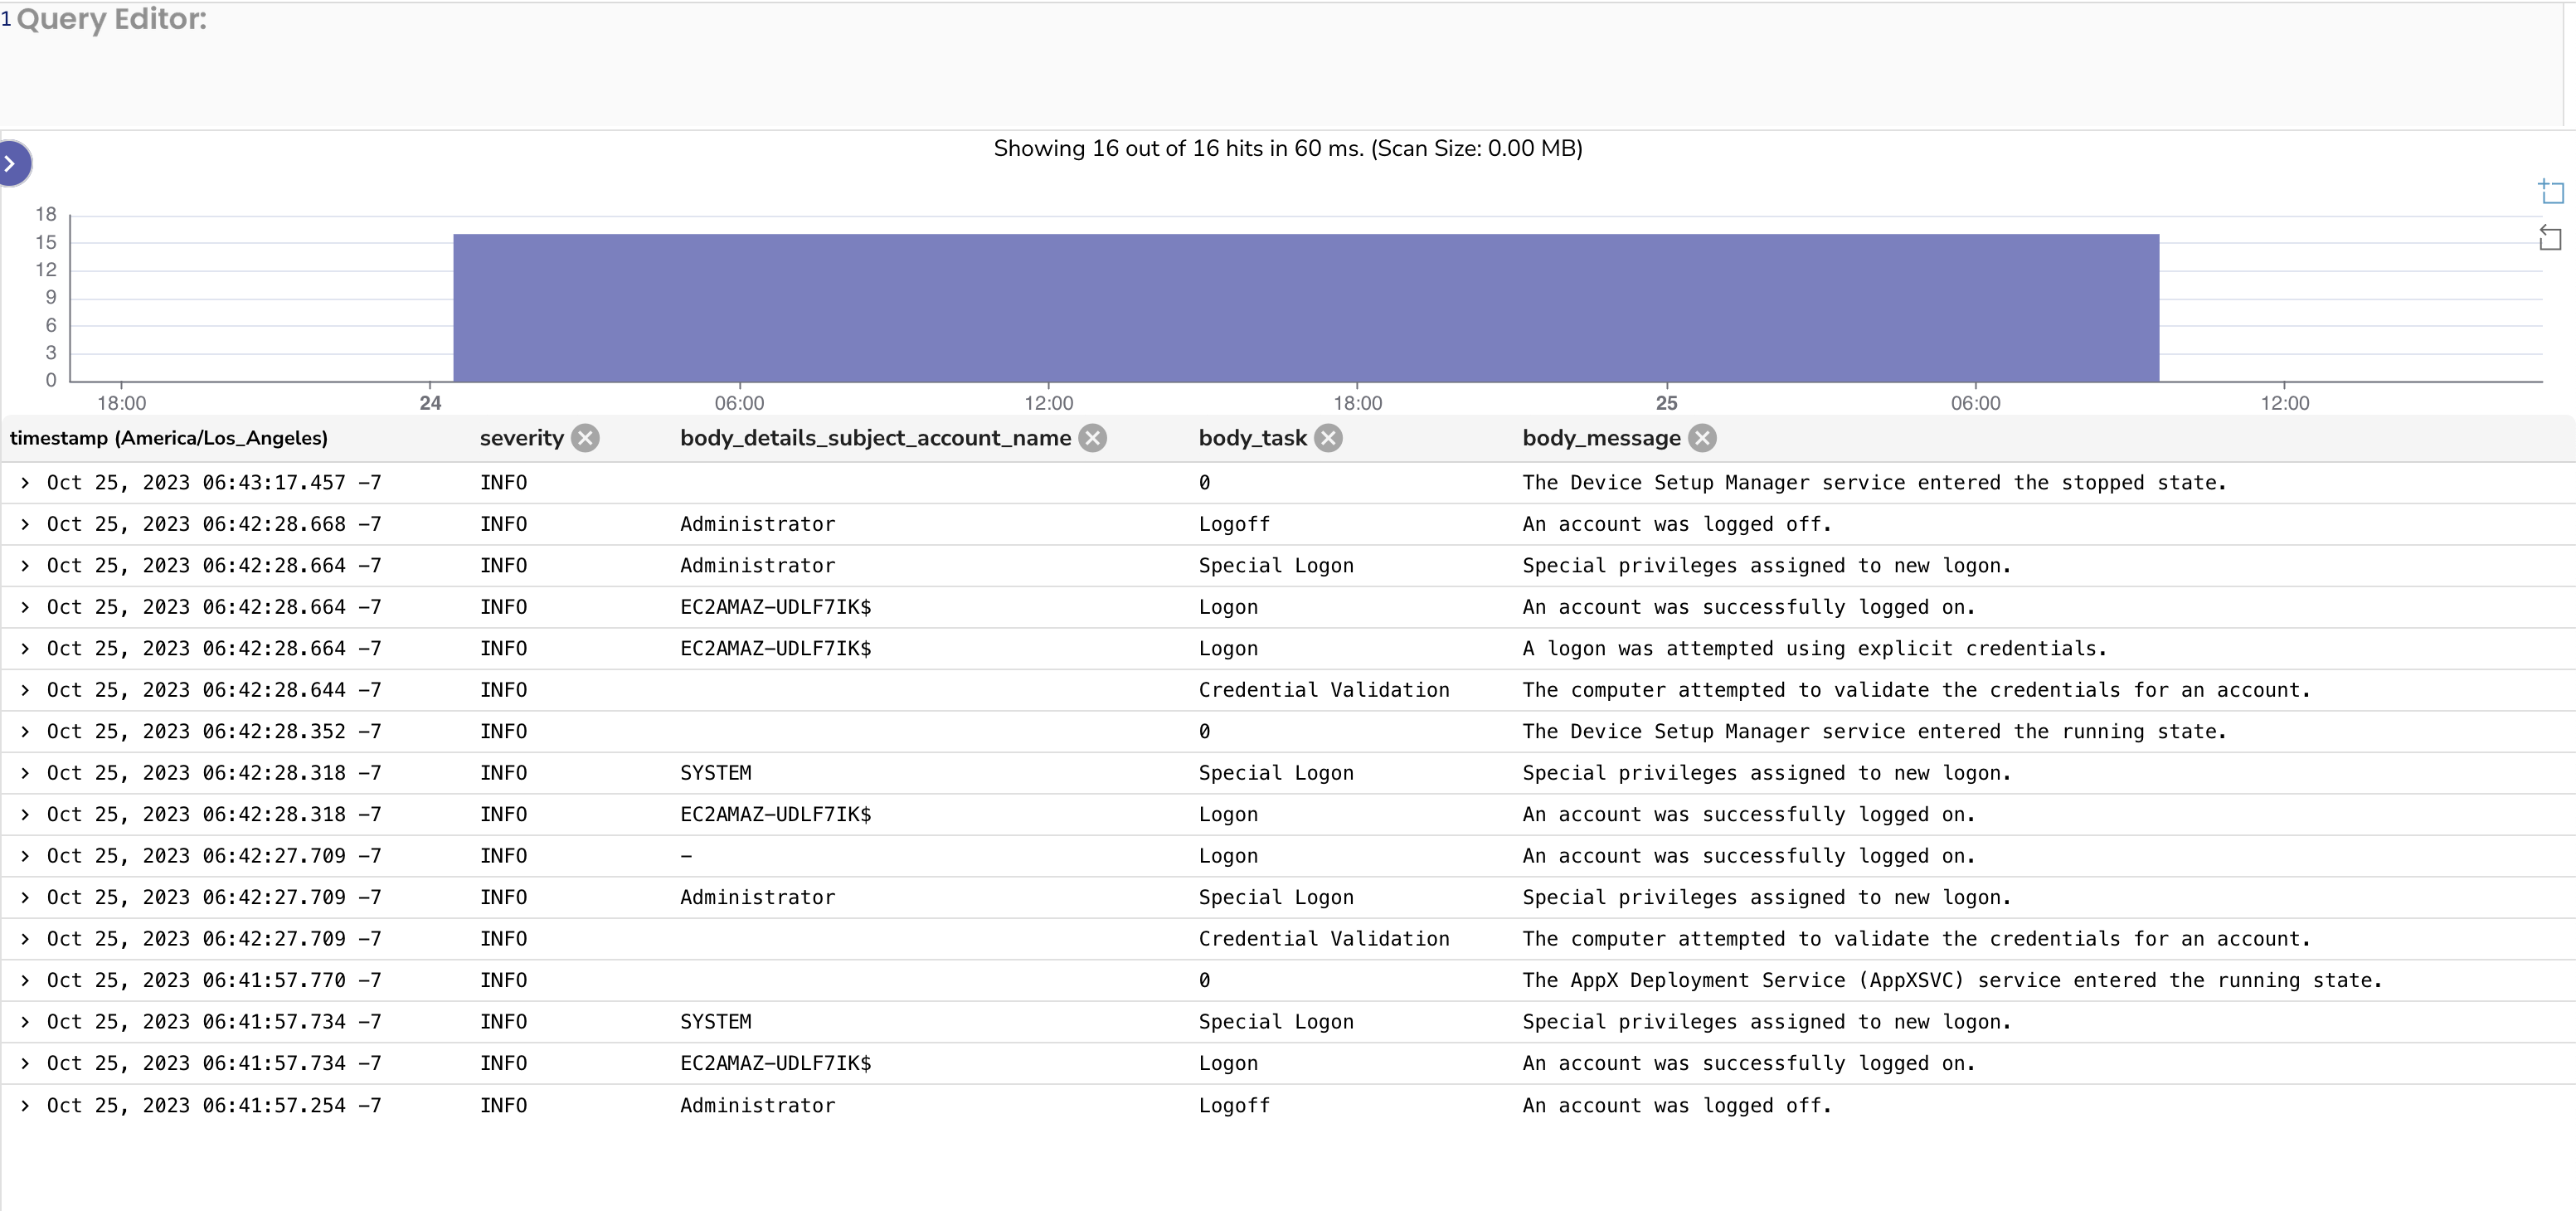Image resolution: width=2576 pixels, height=1211 pixels.
Task: Click the severity column header label
Action: (x=521, y=438)
